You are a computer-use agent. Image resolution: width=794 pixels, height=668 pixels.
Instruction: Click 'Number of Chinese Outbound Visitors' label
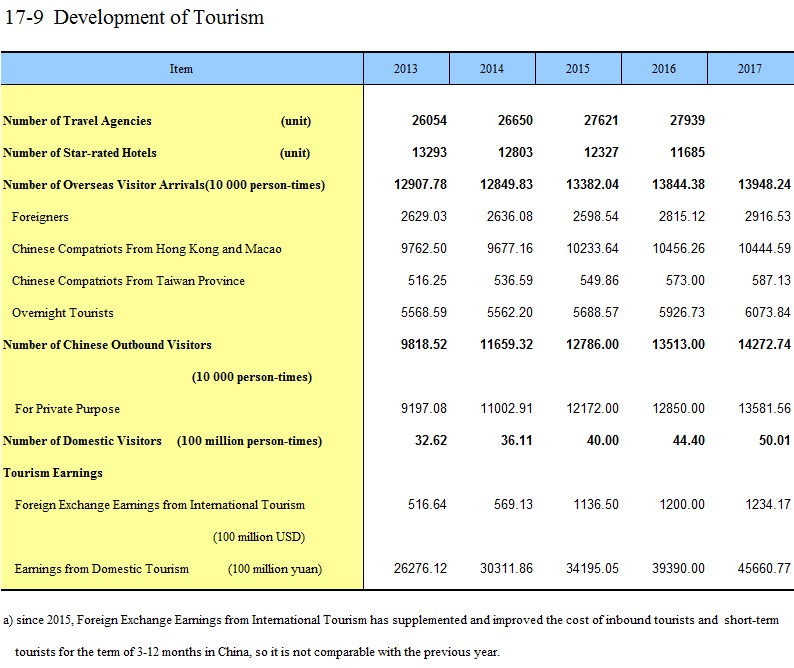tap(107, 345)
